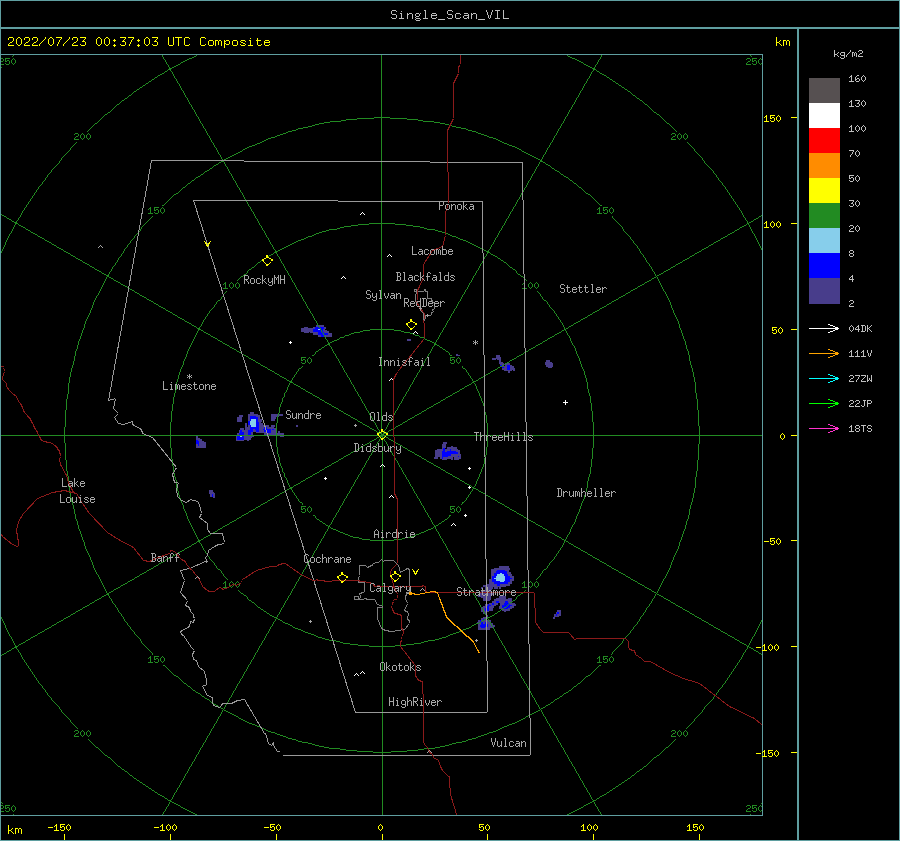Click the gray 130-160 color swatch

pyautogui.click(x=824, y=91)
